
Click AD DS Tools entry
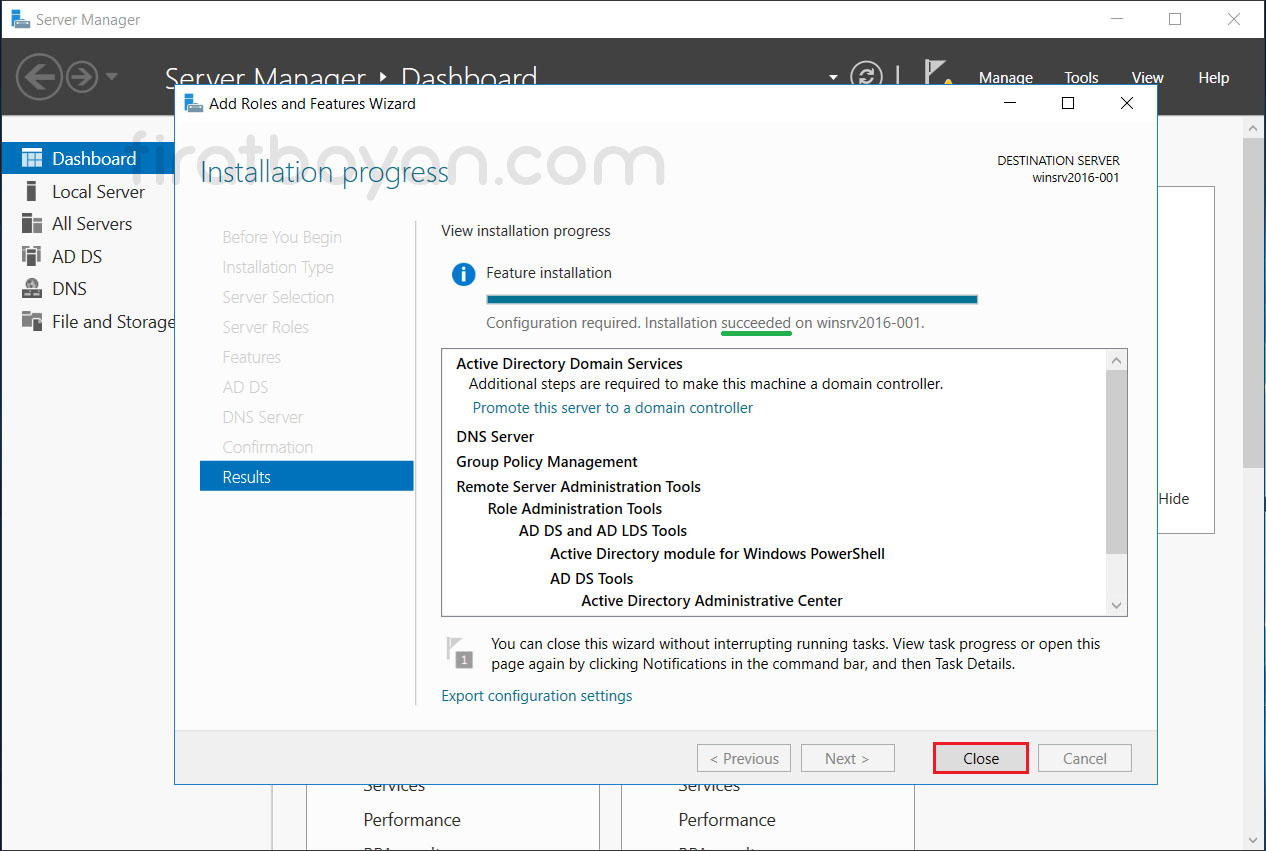tap(591, 579)
